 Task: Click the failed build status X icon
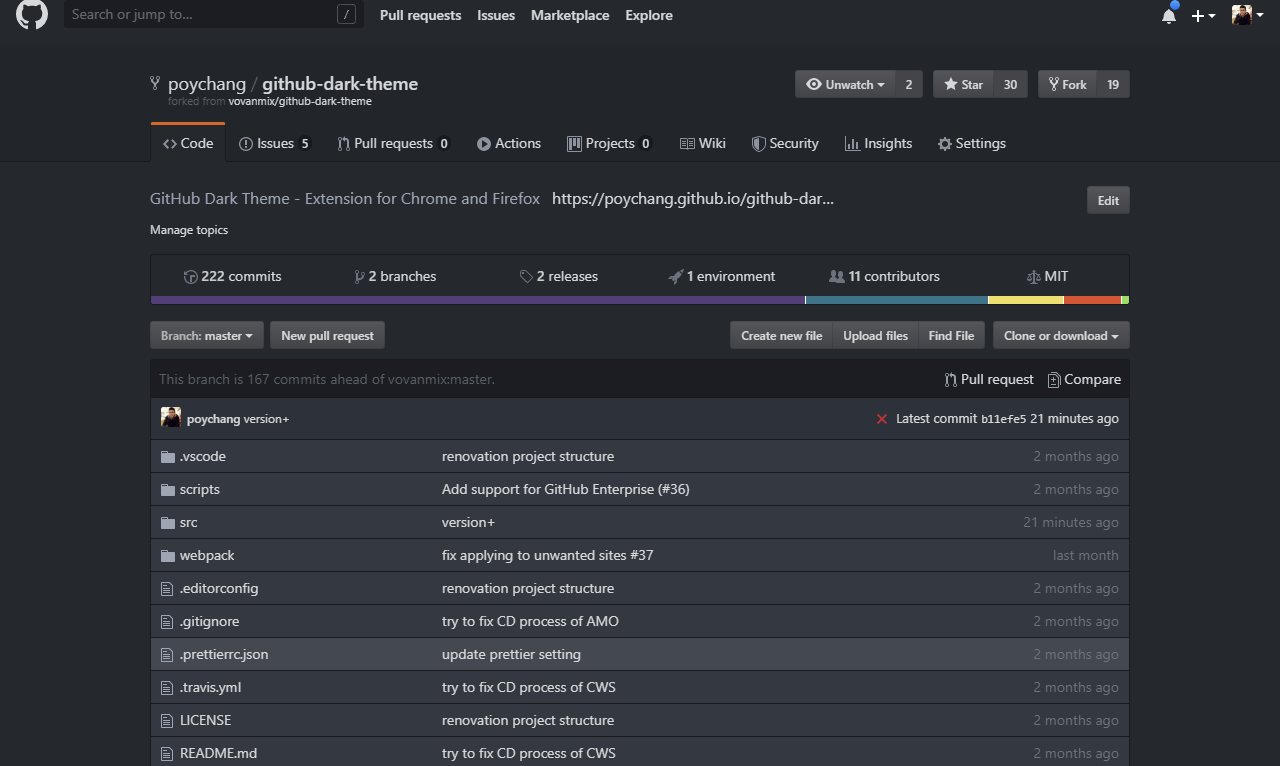coord(881,419)
